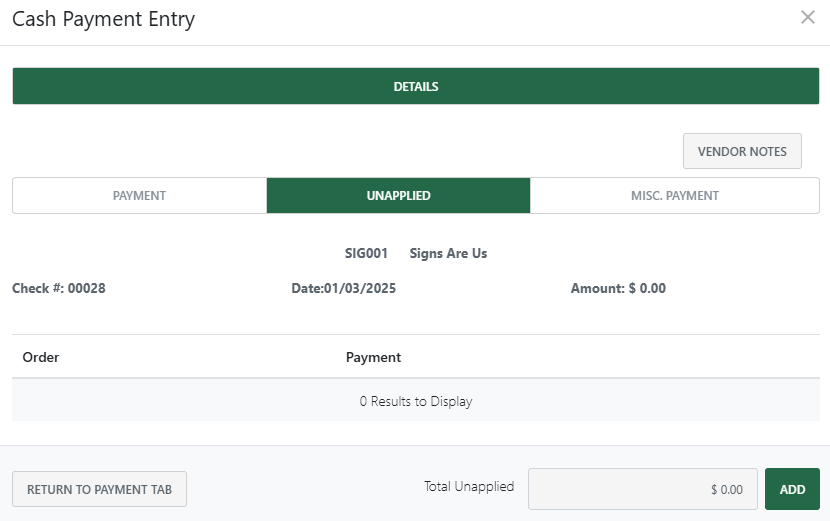This screenshot has width=830, height=521.
Task: Select the Unapplied tab
Action: [398, 196]
